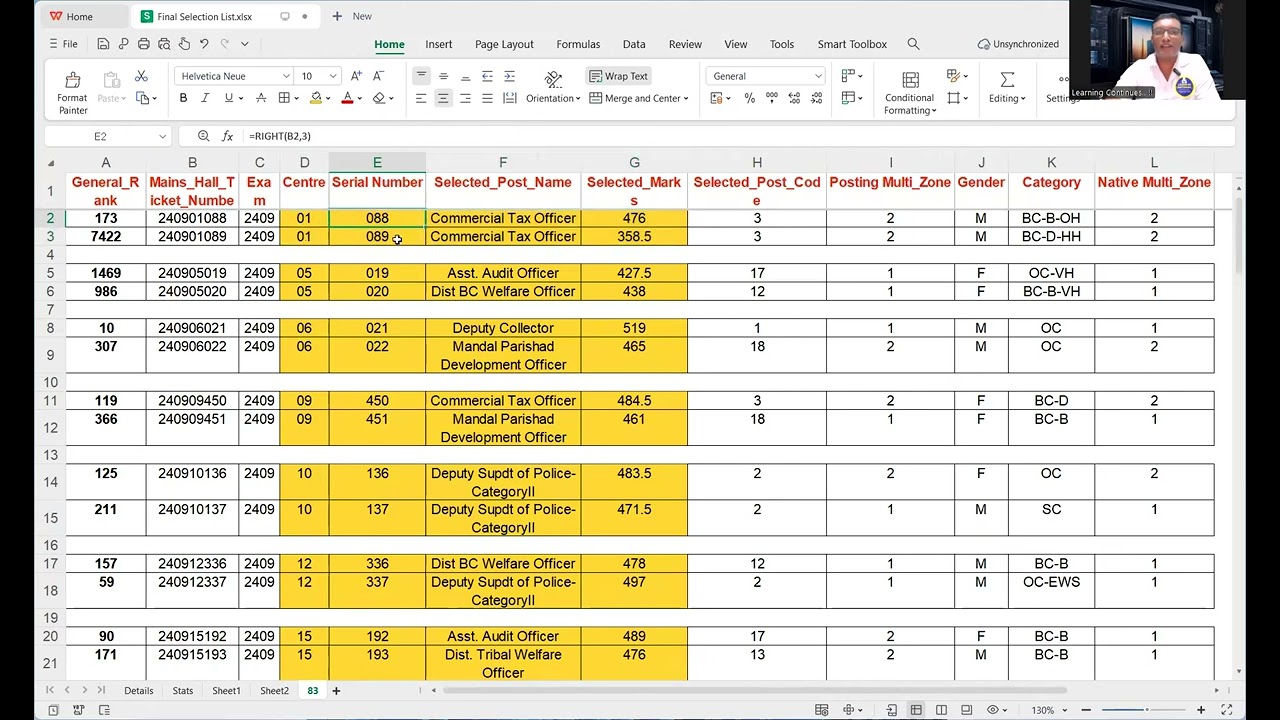The image size is (1280, 720).
Task: Toggle italic formatting
Action: tap(205, 98)
